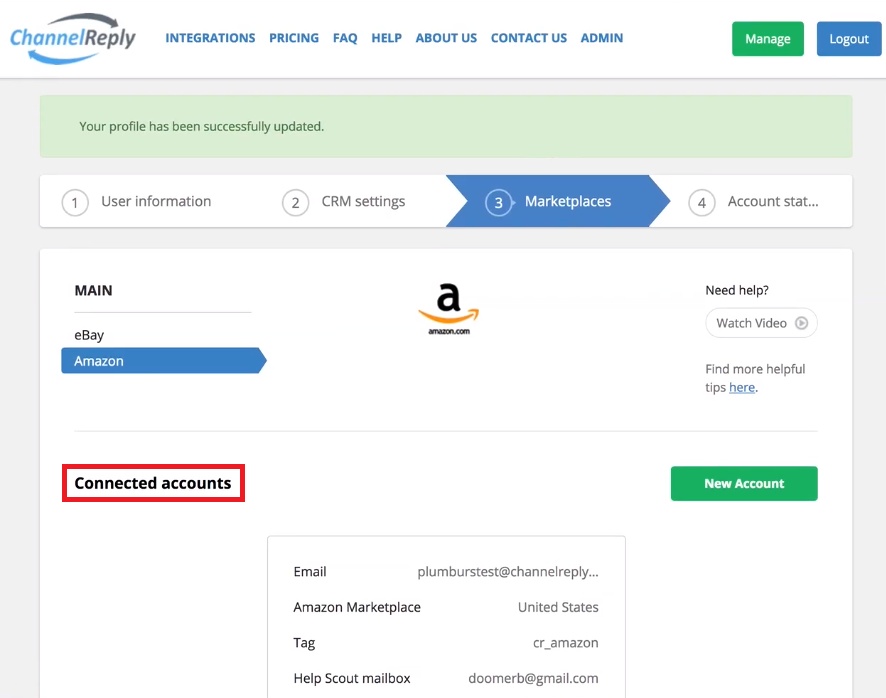The width and height of the screenshot is (886, 698).
Task: Go to the FAQ page
Action: (345, 38)
